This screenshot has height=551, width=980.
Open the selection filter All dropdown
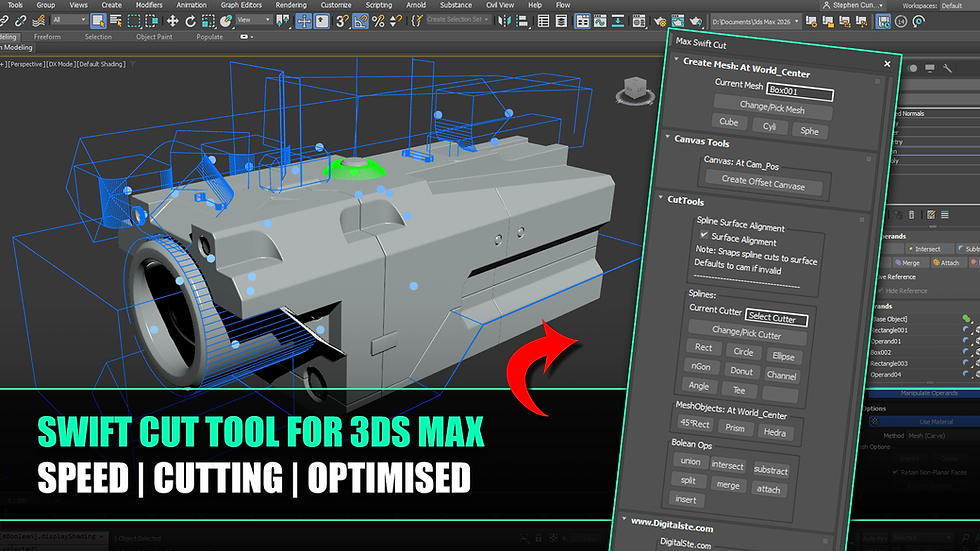pyautogui.click(x=69, y=20)
